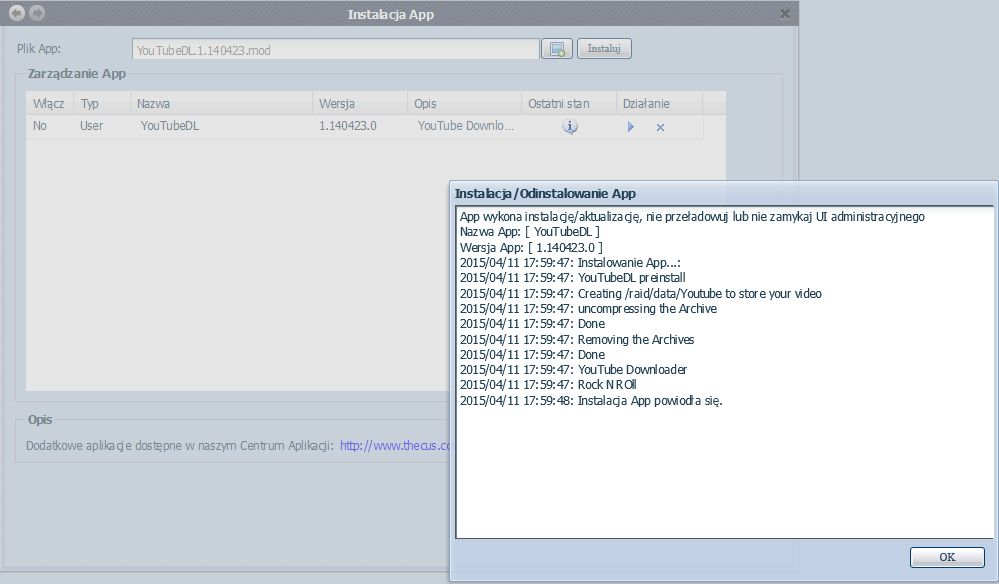The height and width of the screenshot is (584, 999).
Task: Open the browse file icon next to Plik App
Action: [557, 49]
